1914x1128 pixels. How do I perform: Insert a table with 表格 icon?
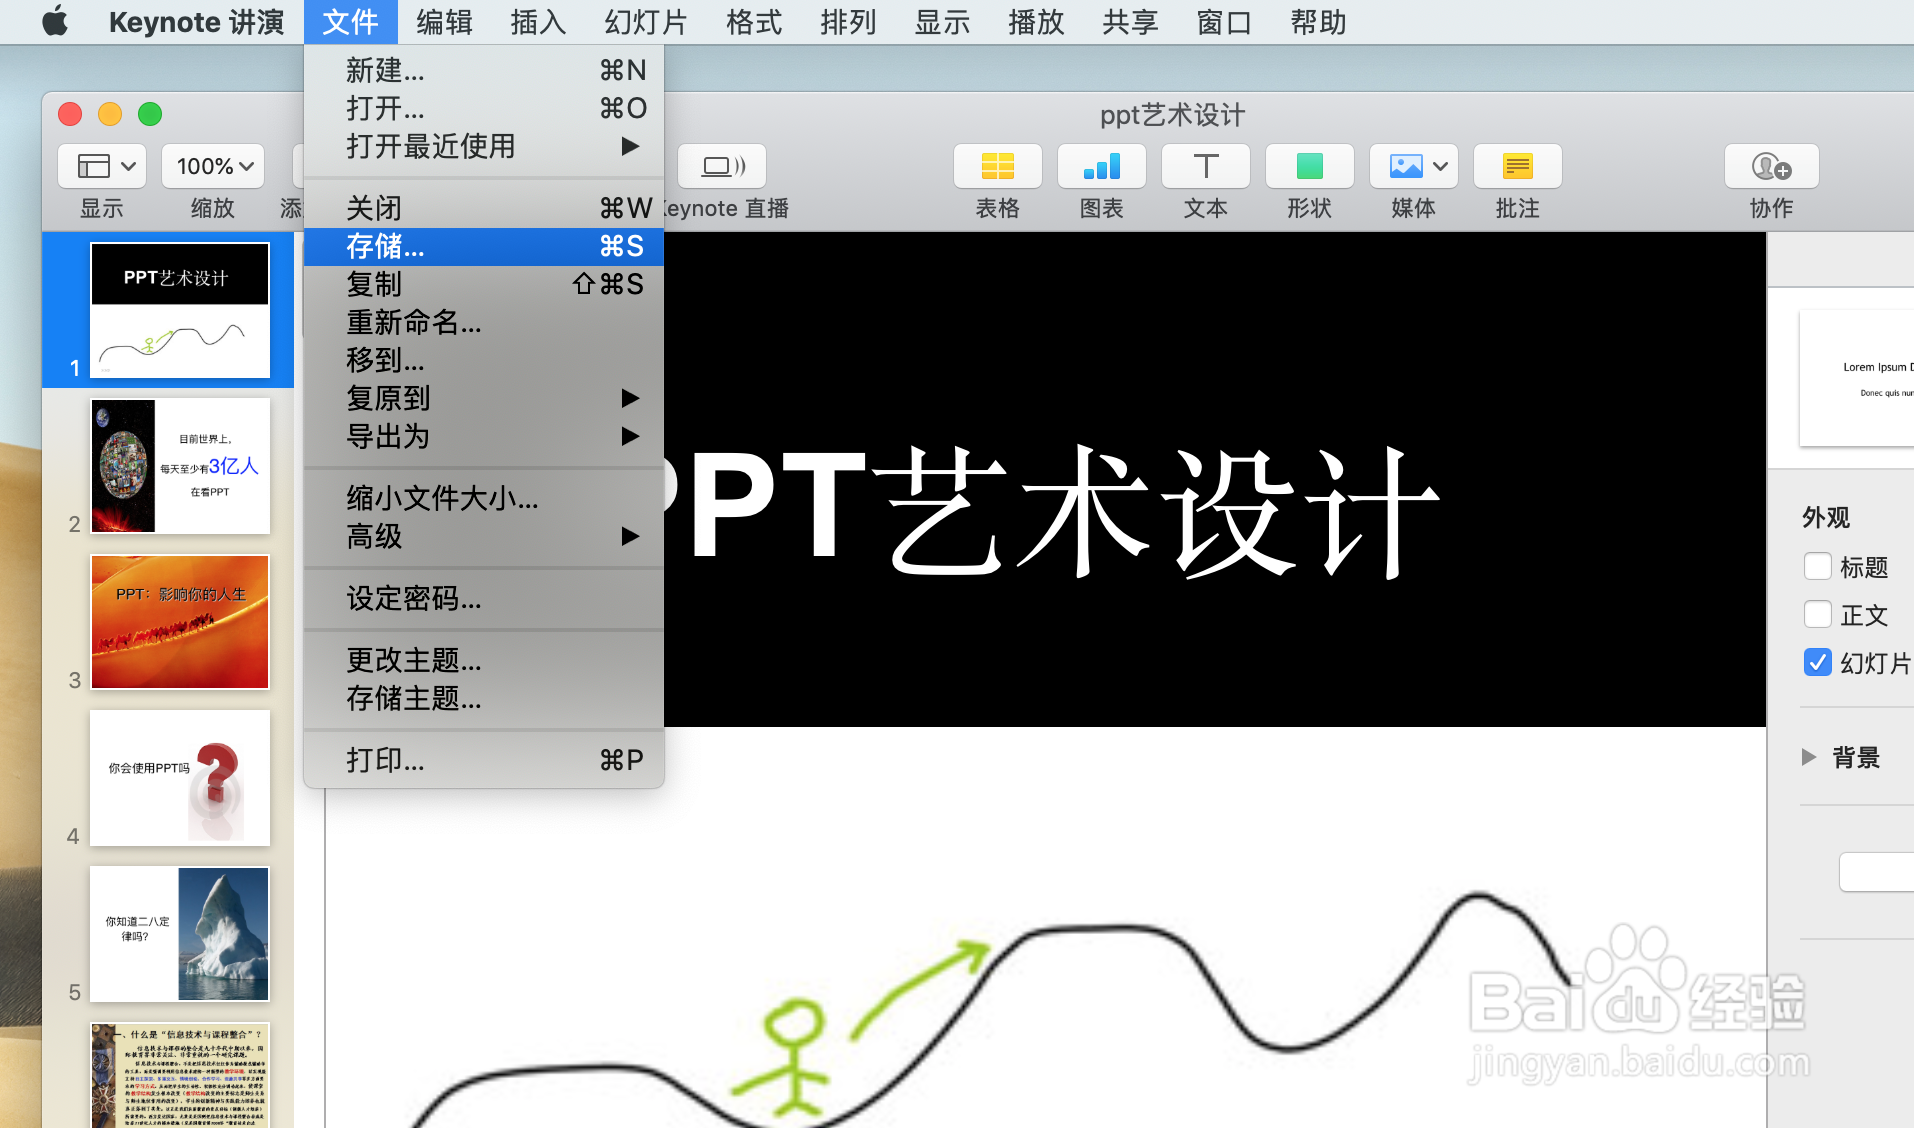(997, 166)
